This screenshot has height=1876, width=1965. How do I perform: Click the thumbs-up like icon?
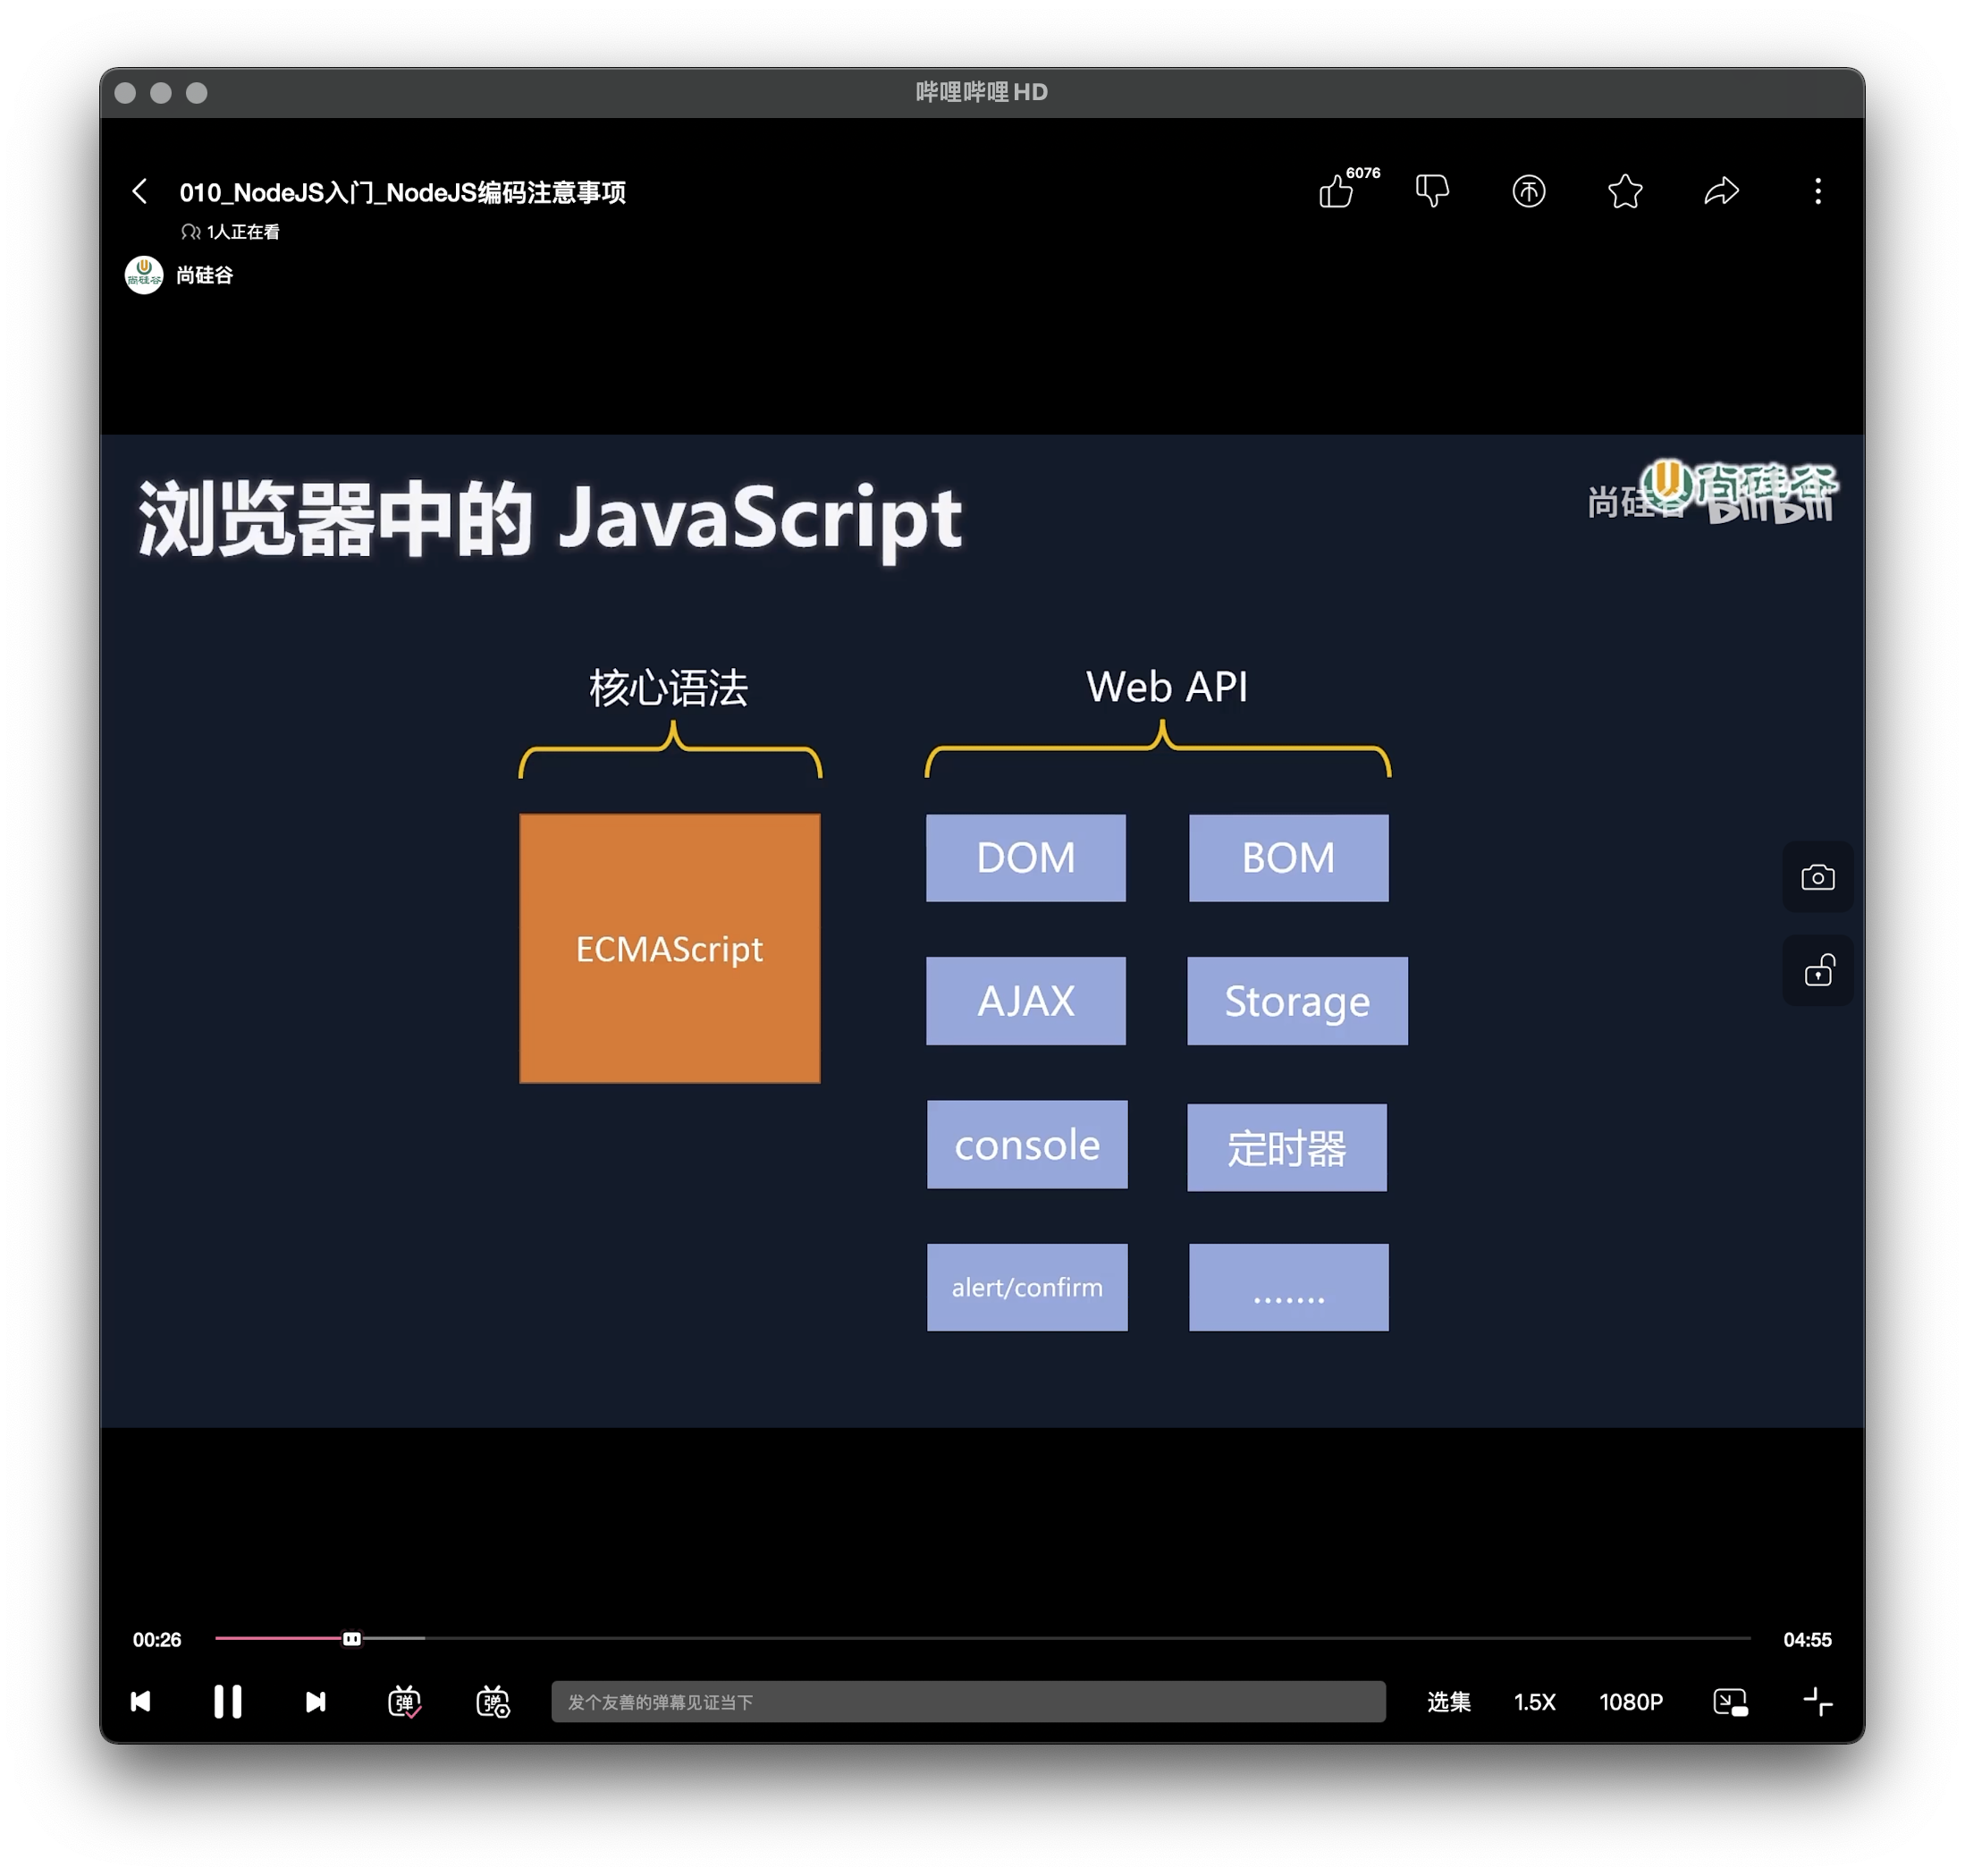[x=1336, y=191]
